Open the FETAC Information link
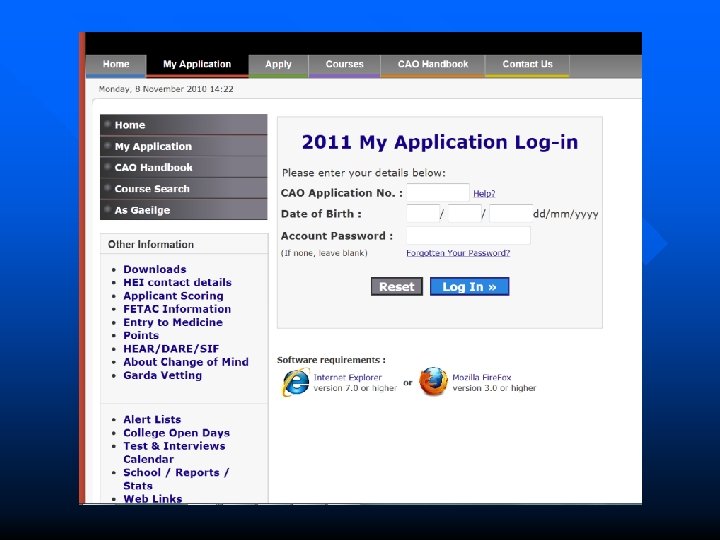 click(177, 309)
